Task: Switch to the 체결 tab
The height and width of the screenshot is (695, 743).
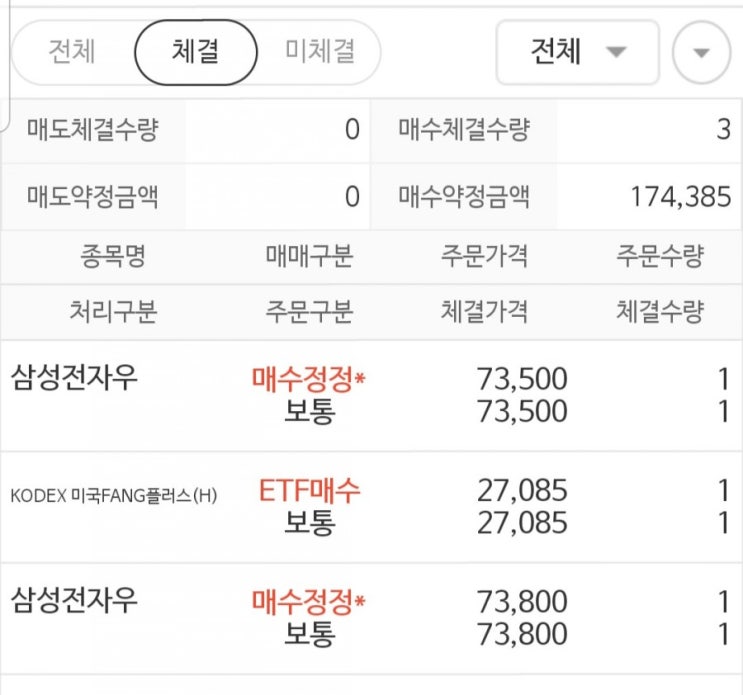Action: 196,51
